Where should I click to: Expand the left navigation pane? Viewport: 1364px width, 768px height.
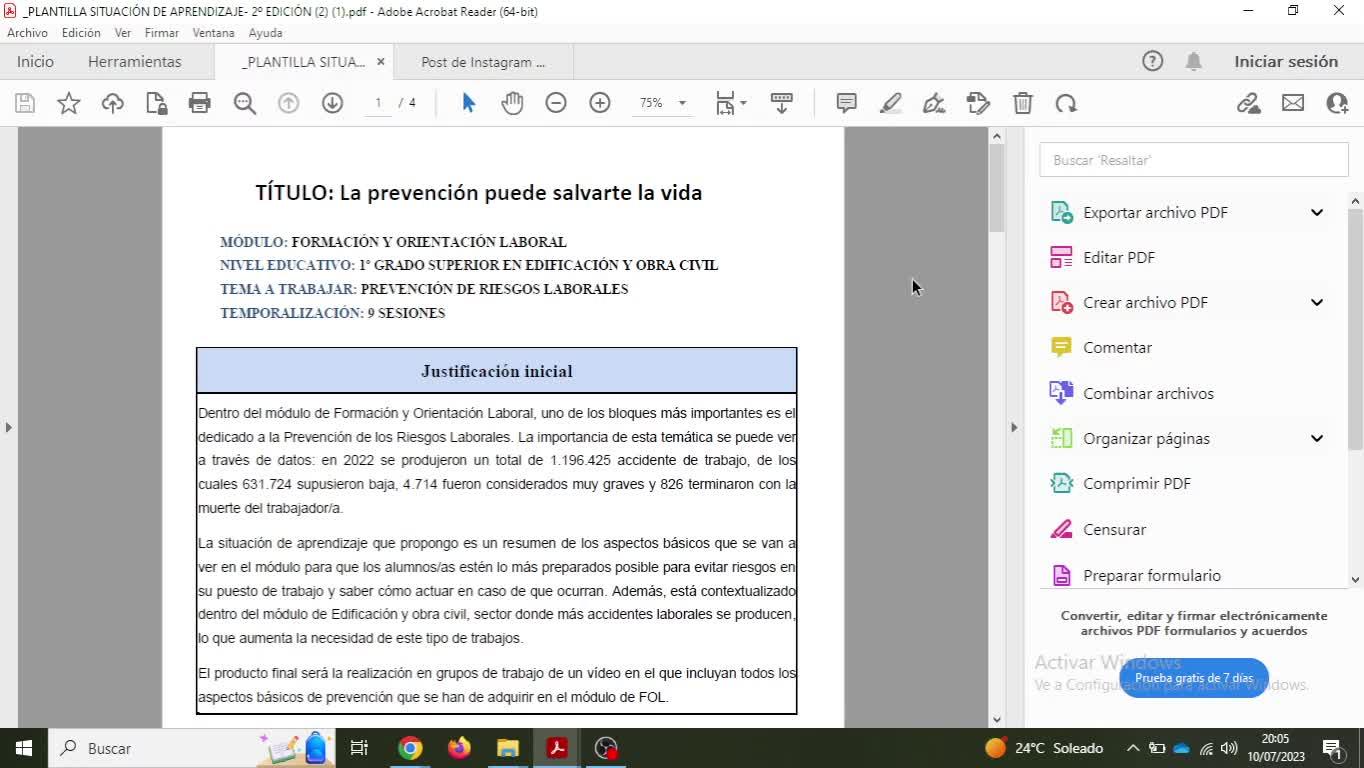[x=8, y=427]
